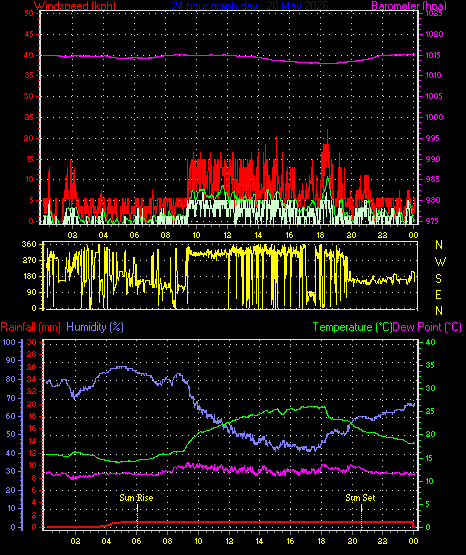Viewport: 466px width, 555px height.
Task: Click the 'Temperature (°C)' label
Action: click(352, 327)
